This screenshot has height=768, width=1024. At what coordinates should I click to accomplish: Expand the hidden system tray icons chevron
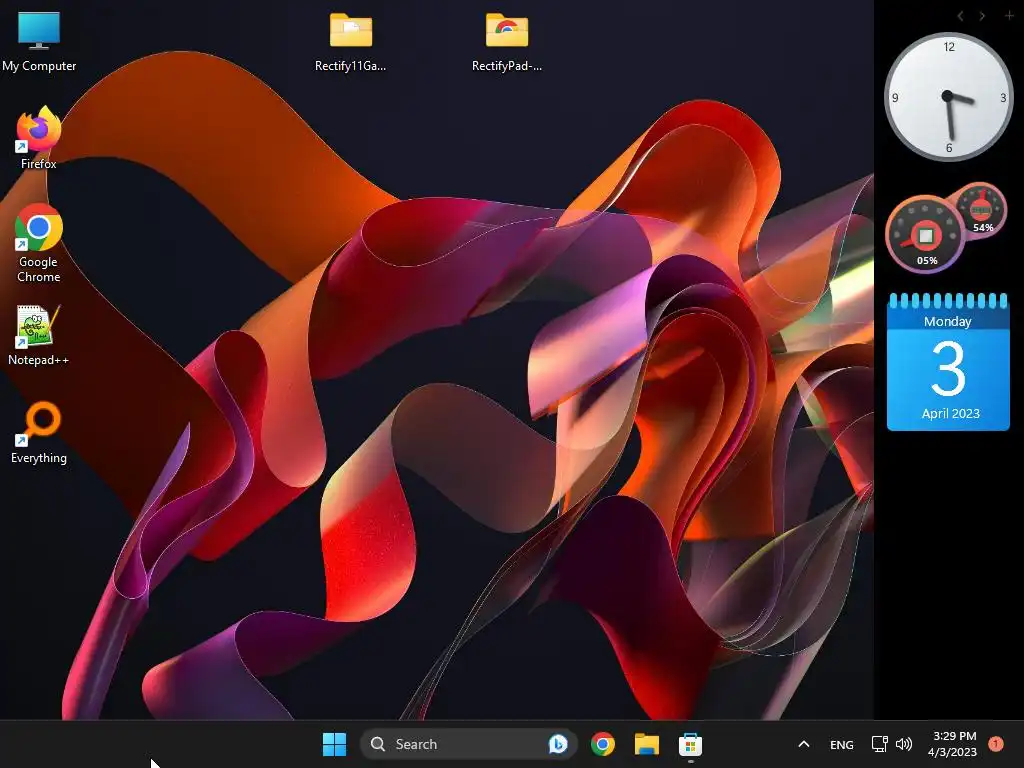pos(804,744)
